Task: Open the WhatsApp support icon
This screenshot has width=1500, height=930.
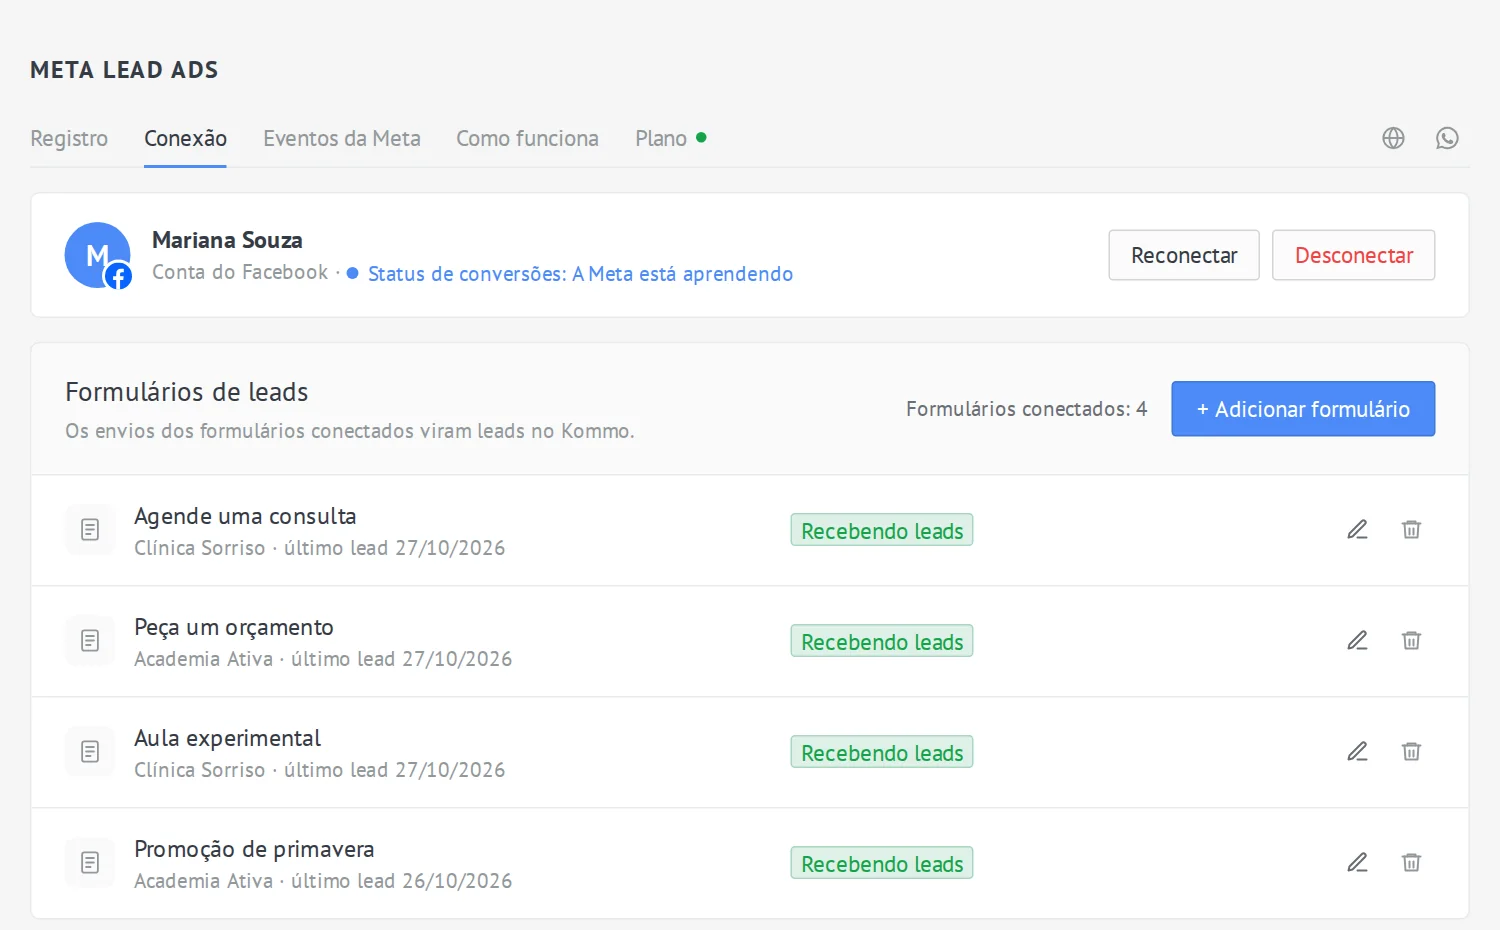Action: click(x=1447, y=138)
